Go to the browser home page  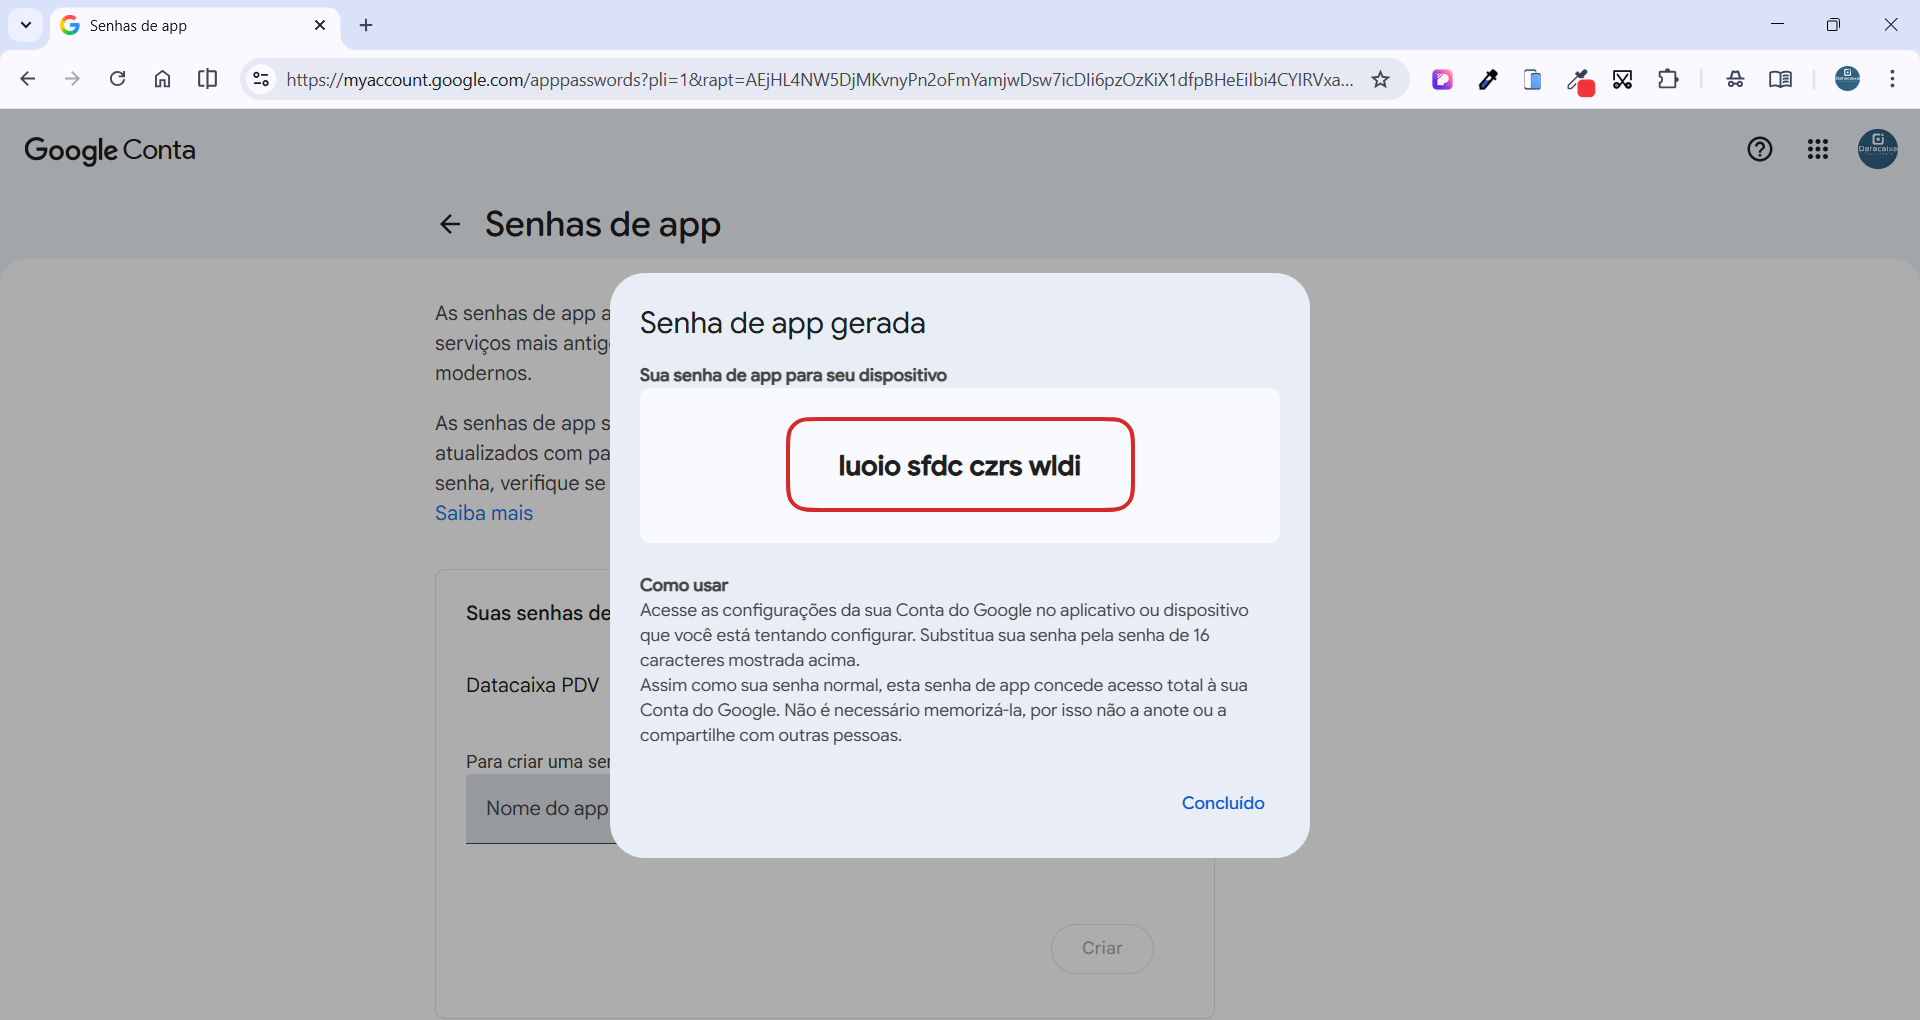(x=162, y=79)
